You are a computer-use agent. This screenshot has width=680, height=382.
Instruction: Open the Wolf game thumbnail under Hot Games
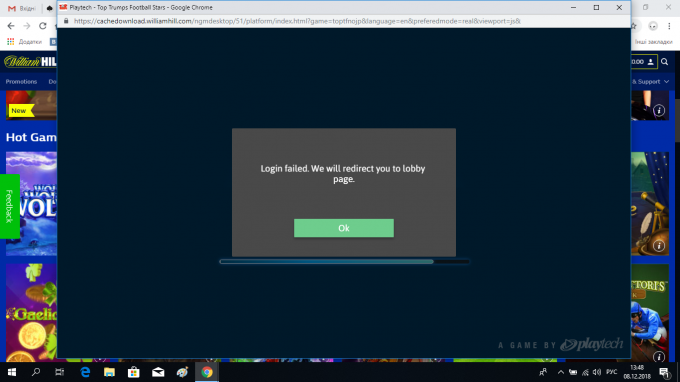pos(31,204)
